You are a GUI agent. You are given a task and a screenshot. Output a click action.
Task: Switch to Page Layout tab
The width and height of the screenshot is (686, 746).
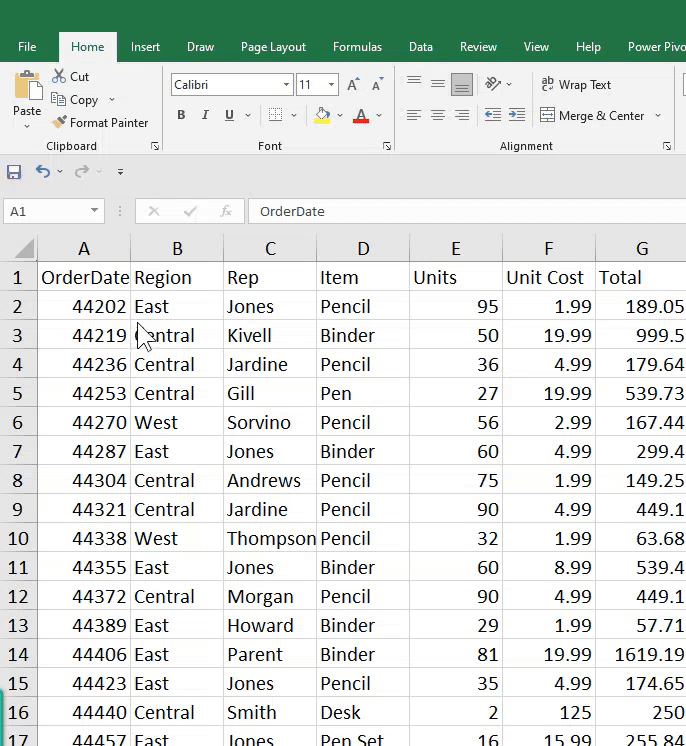[x=273, y=47]
